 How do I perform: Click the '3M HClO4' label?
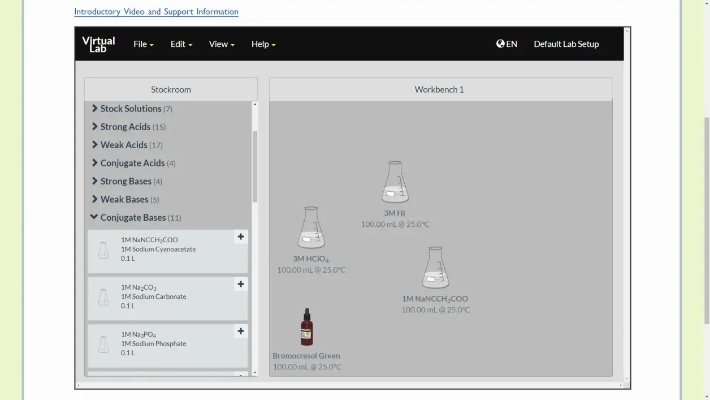pyautogui.click(x=311, y=259)
